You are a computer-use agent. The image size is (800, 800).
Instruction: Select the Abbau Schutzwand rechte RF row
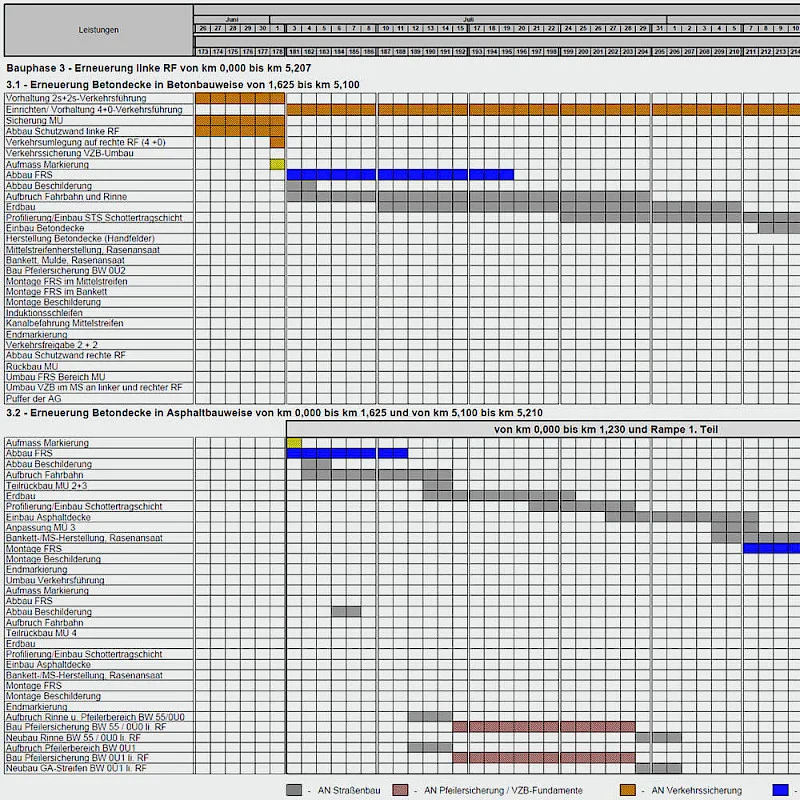pos(99,355)
